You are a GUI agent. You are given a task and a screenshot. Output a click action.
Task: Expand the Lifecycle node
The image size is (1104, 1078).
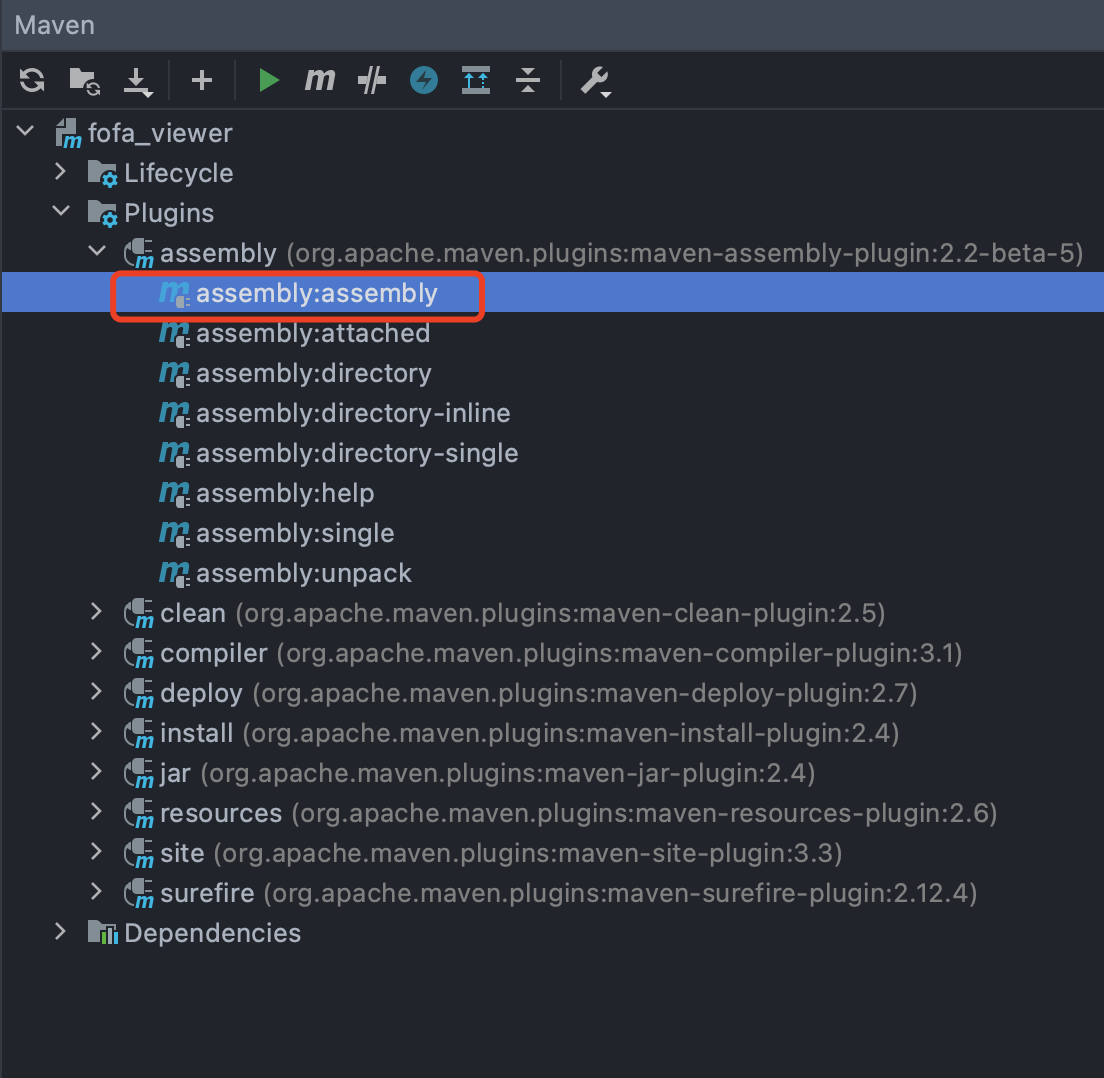point(61,172)
